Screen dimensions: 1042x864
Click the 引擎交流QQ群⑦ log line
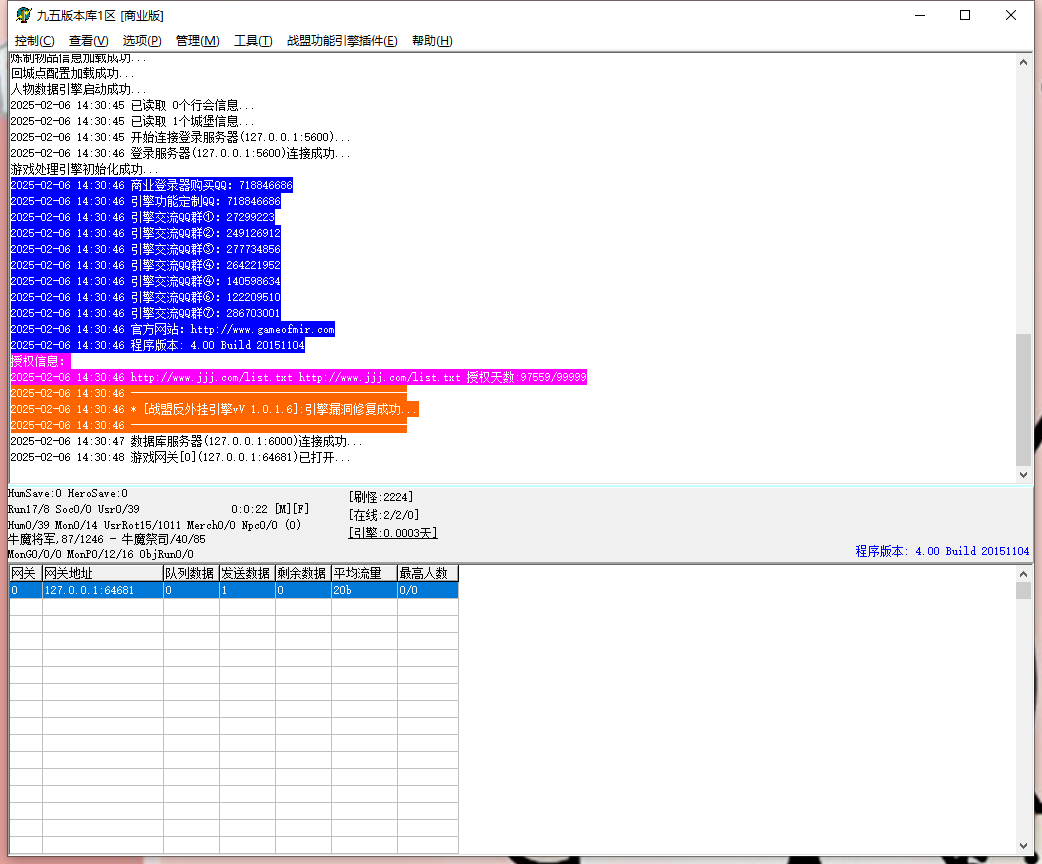point(146,313)
